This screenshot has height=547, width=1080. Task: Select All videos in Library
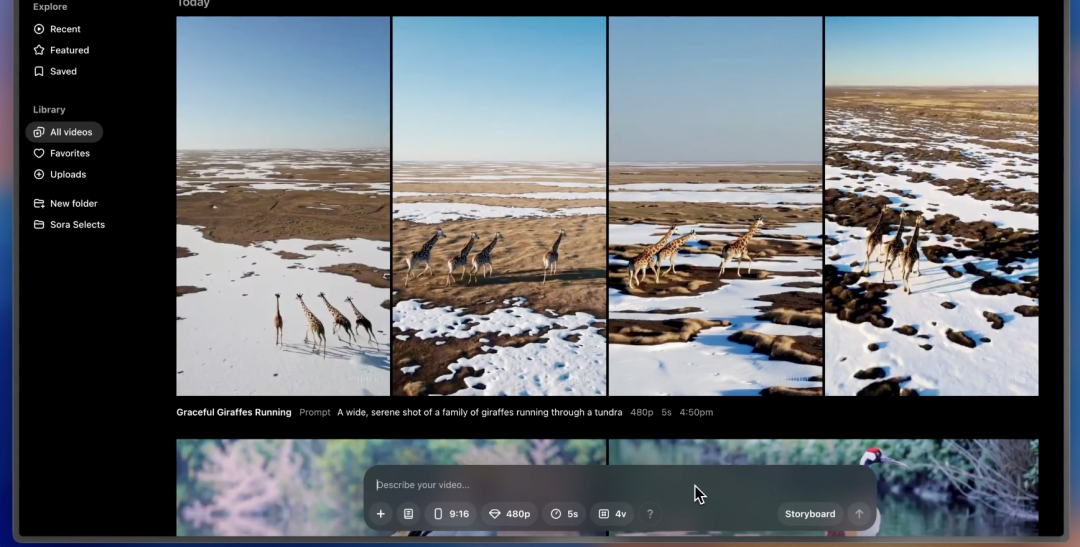[x=63, y=132]
